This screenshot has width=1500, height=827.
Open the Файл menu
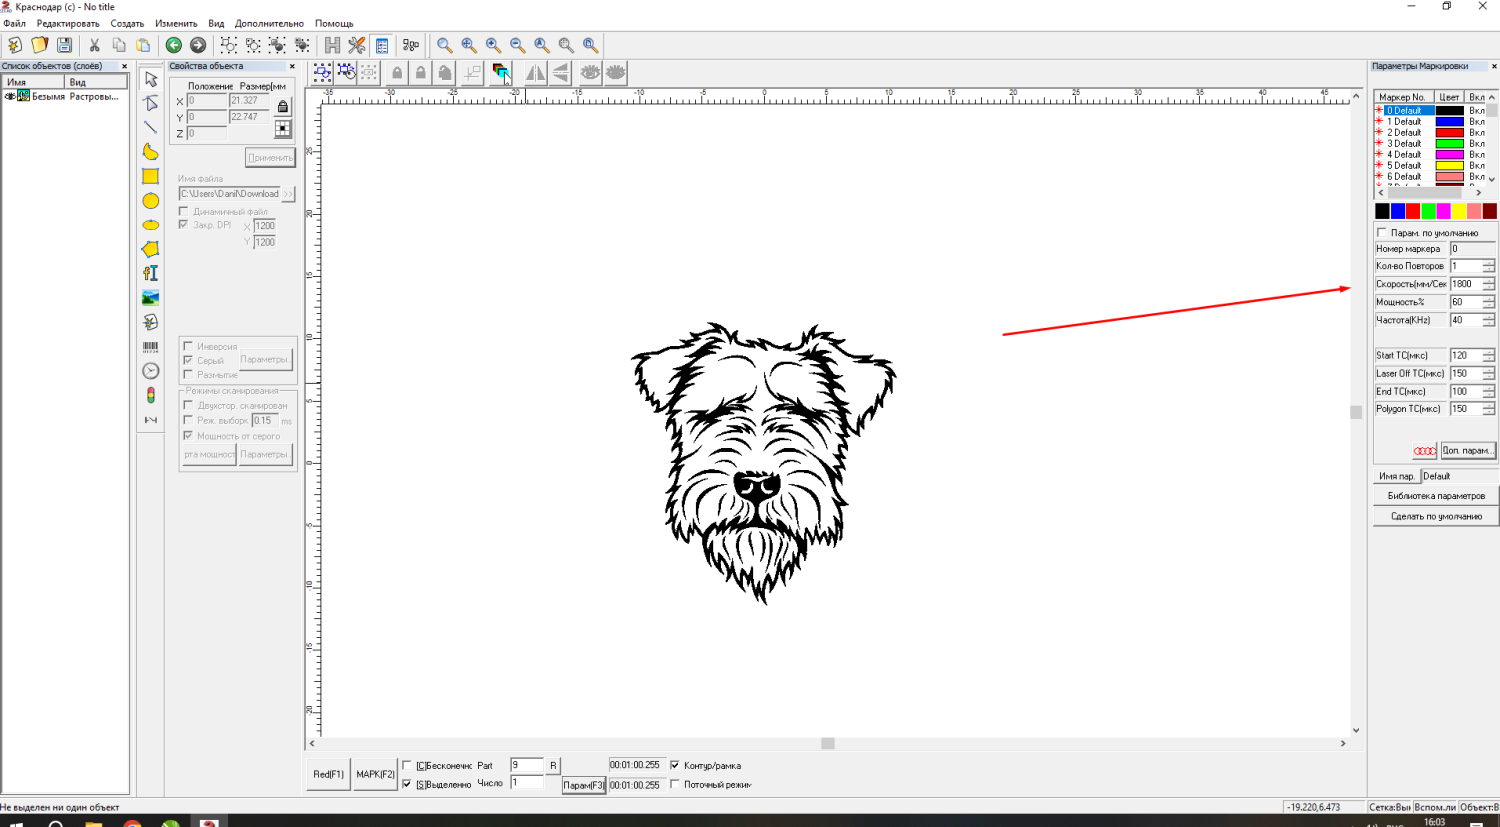point(14,23)
